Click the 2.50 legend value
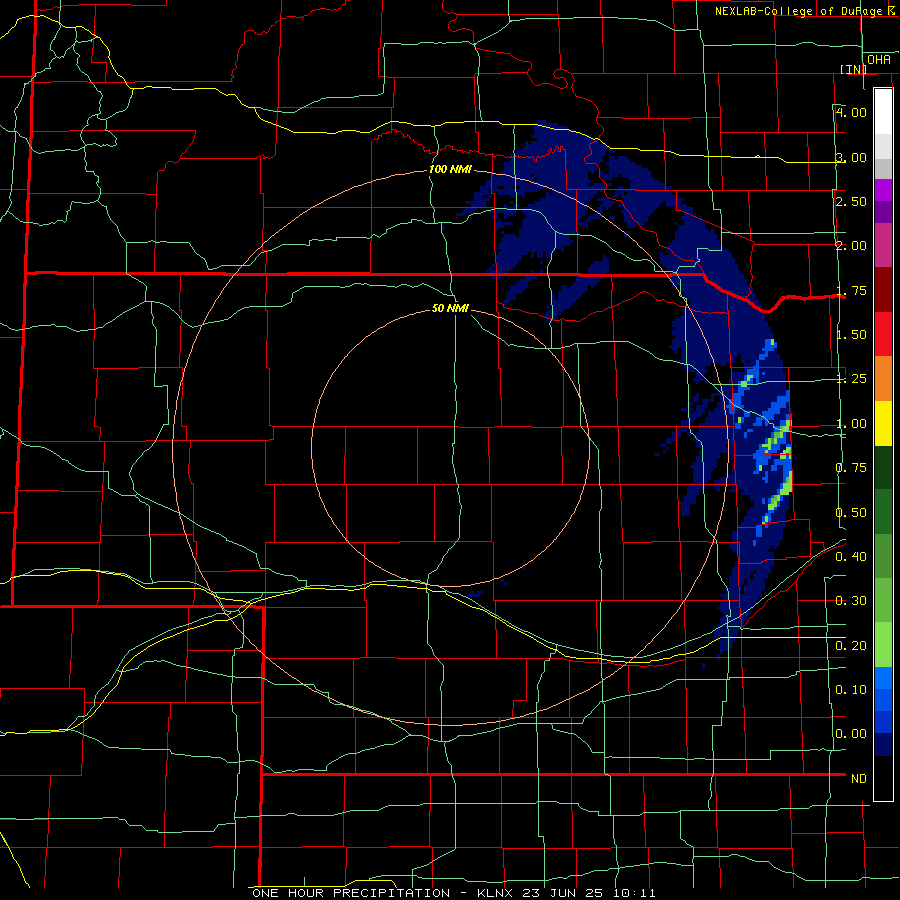 (x=851, y=201)
